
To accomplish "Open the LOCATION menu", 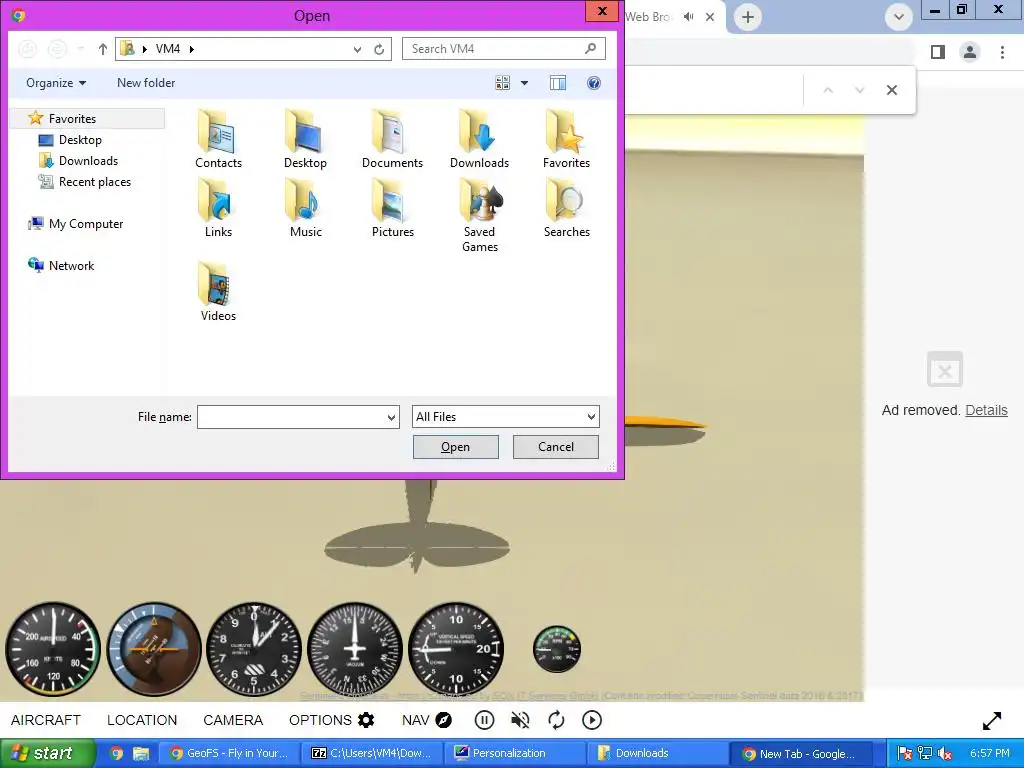I will tap(142, 720).
